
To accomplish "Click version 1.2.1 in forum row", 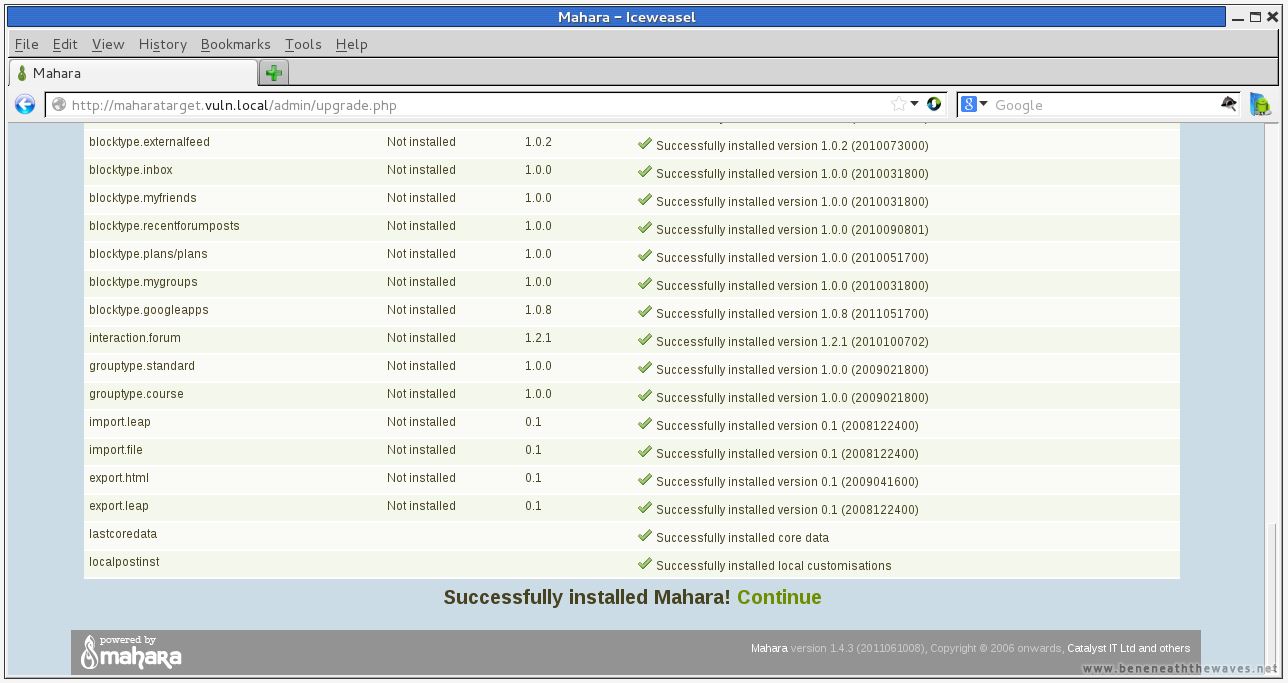I will pyautogui.click(x=538, y=338).
